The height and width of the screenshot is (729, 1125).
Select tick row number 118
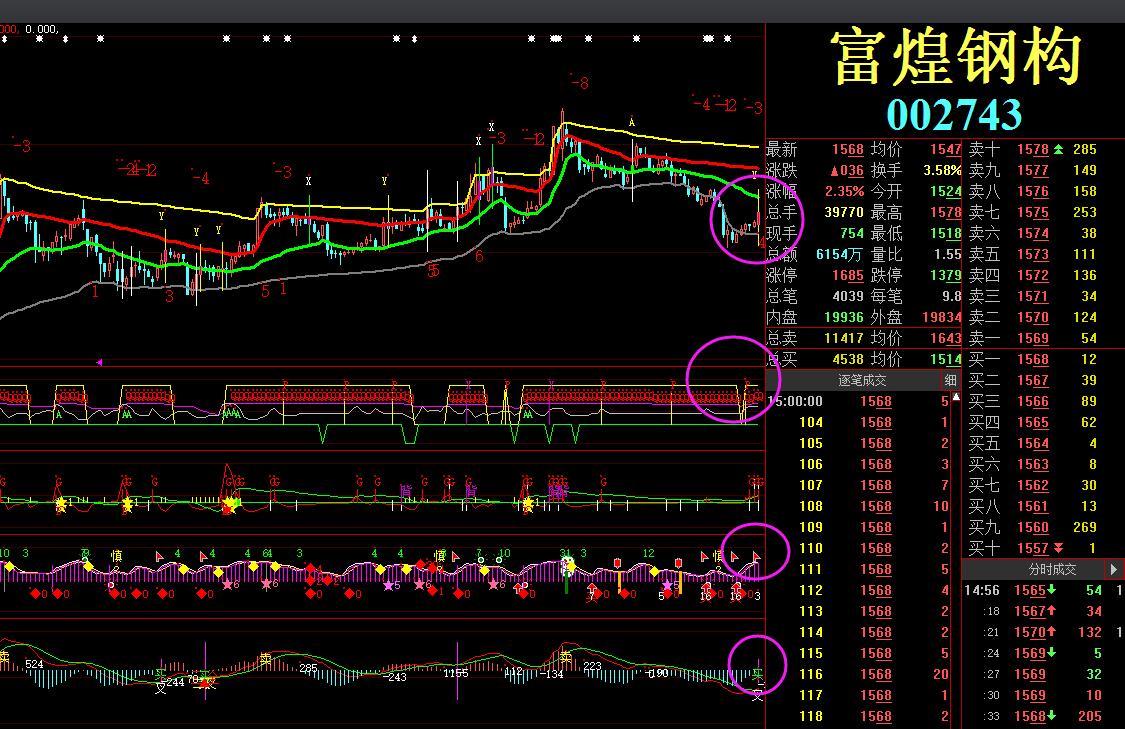pyautogui.click(x=811, y=716)
